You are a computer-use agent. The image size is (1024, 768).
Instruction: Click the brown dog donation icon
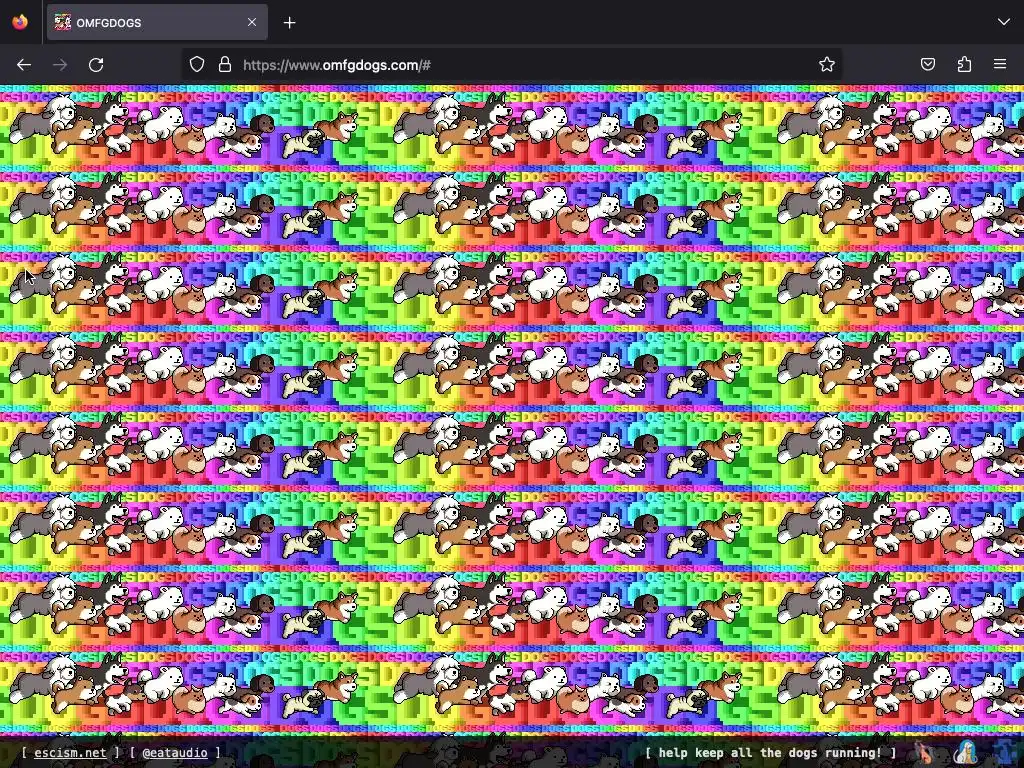924,753
